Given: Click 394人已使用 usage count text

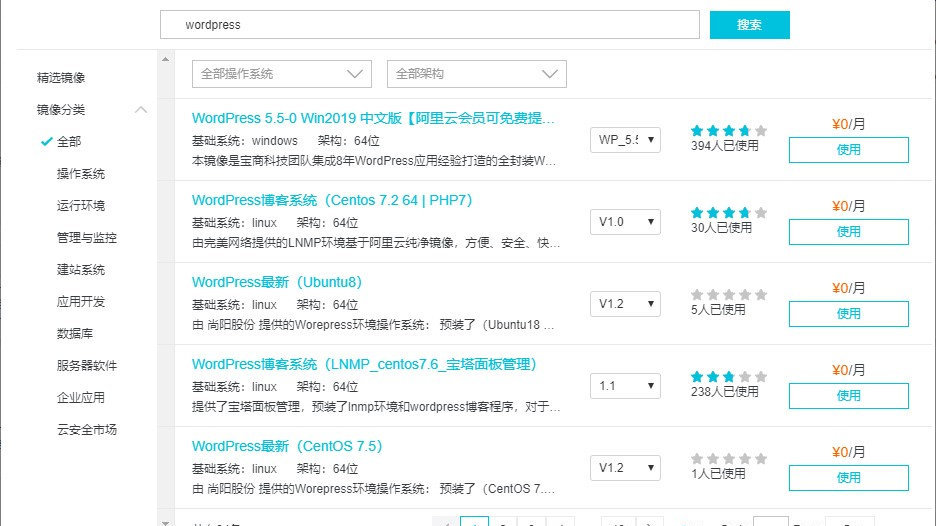Looking at the screenshot, I should (x=725, y=146).
